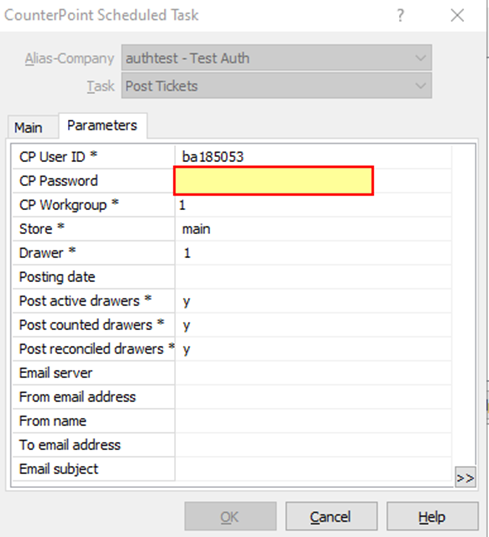The width and height of the screenshot is (489, 537).
Task: Click the From email address field
Action: pyautogui.click(x=313, y=397)
